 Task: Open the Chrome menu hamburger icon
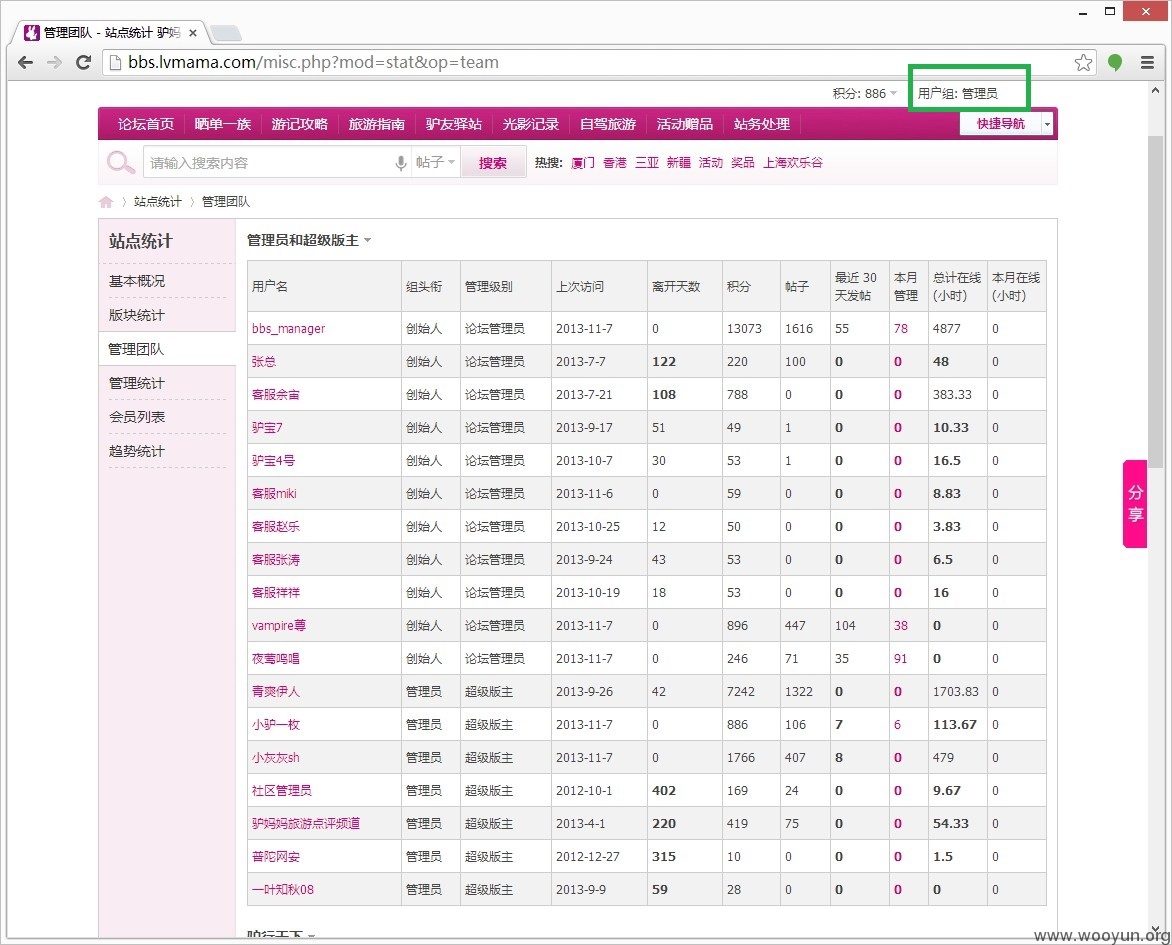click(x=1147, y=63)
